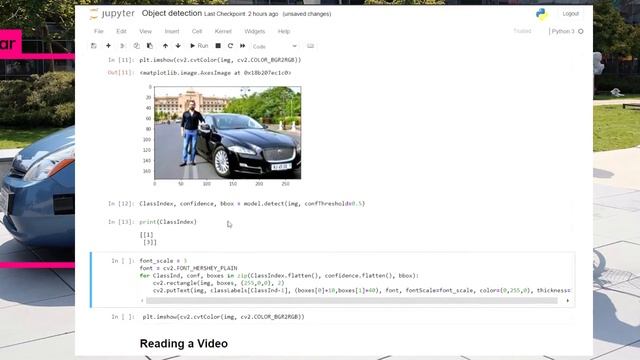640x360 pixels.
Task: Move selected cell up arrow
Action: click(x=165, y=46)
